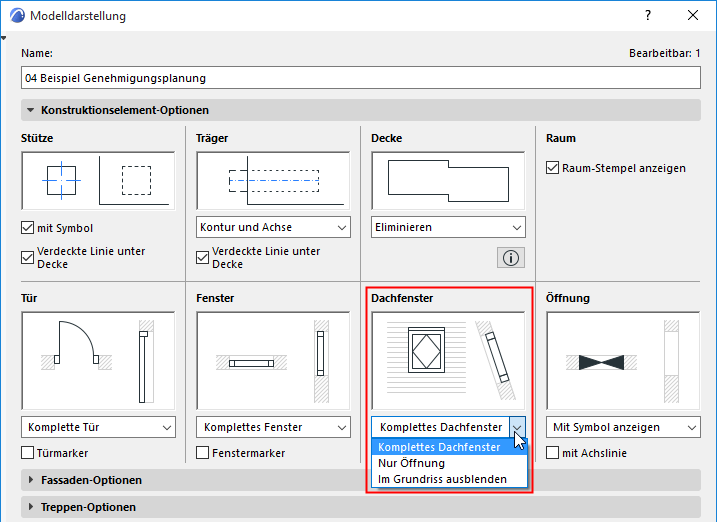Click the Träger beam preview image
Image resolution: width=717 pixels, height=522 pixels.
click(273, 180)
